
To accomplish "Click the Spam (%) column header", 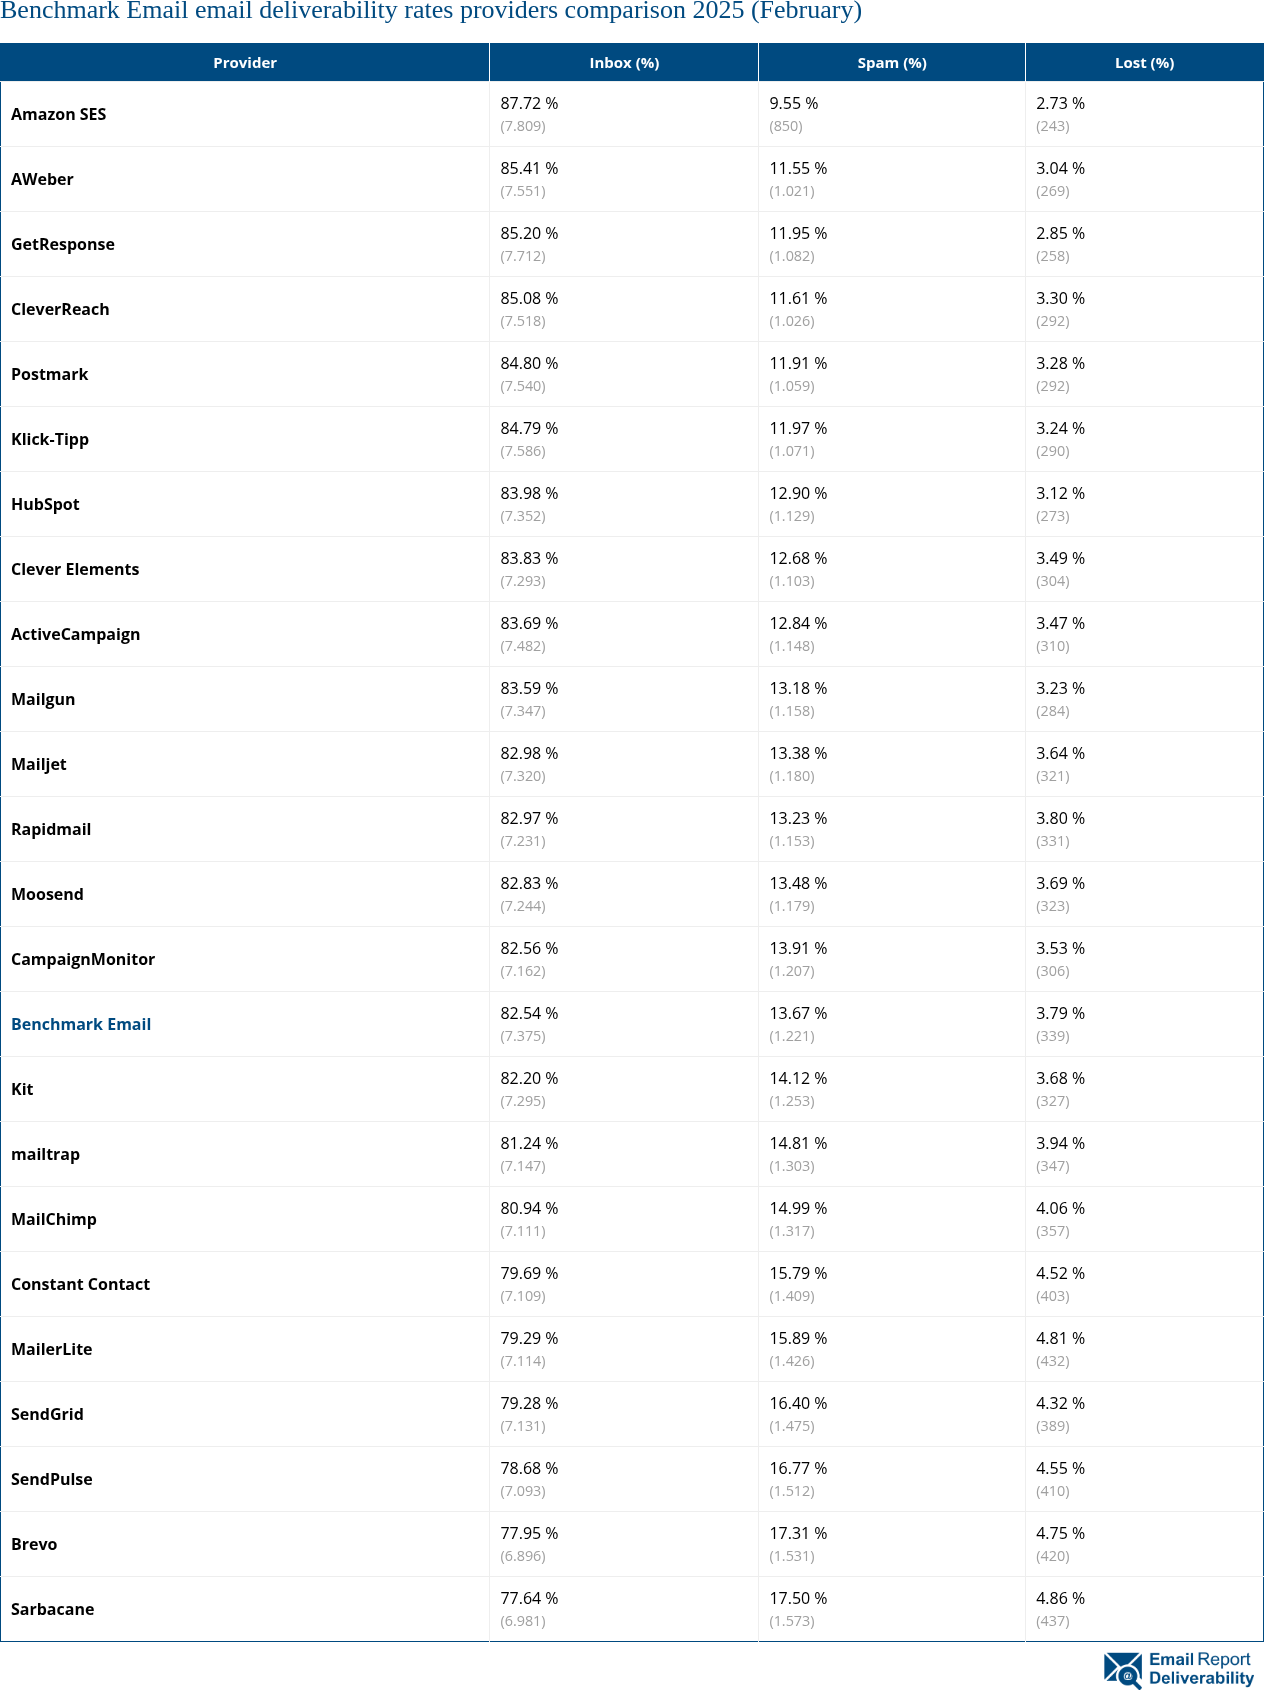I will click(x=892, y=63).
